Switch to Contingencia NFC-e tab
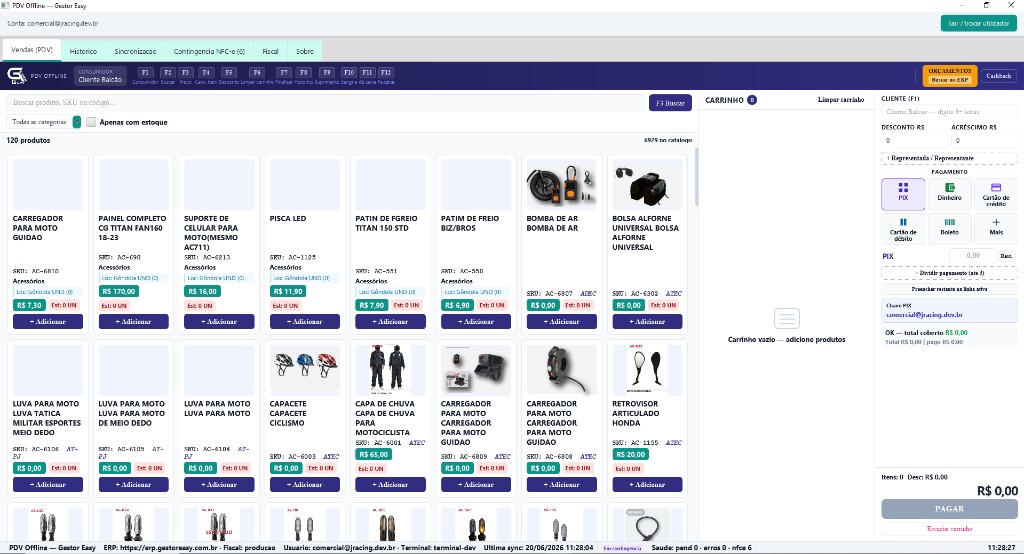Image resolution: width=1024 pixels, height=554 pixels. coord(209,51)
